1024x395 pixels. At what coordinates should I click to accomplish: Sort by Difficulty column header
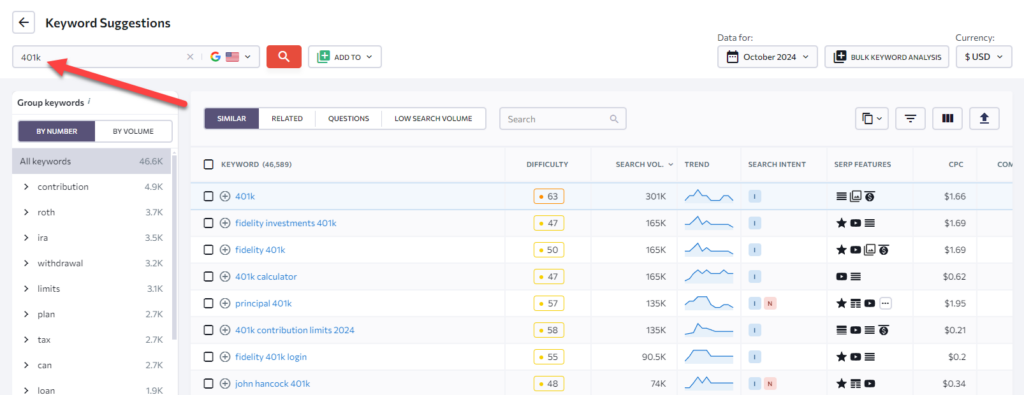547,165
